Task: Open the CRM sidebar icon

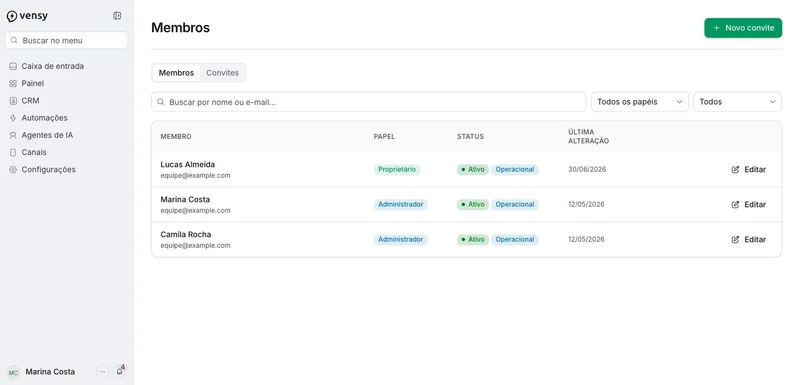Action: tap(13, 101)
